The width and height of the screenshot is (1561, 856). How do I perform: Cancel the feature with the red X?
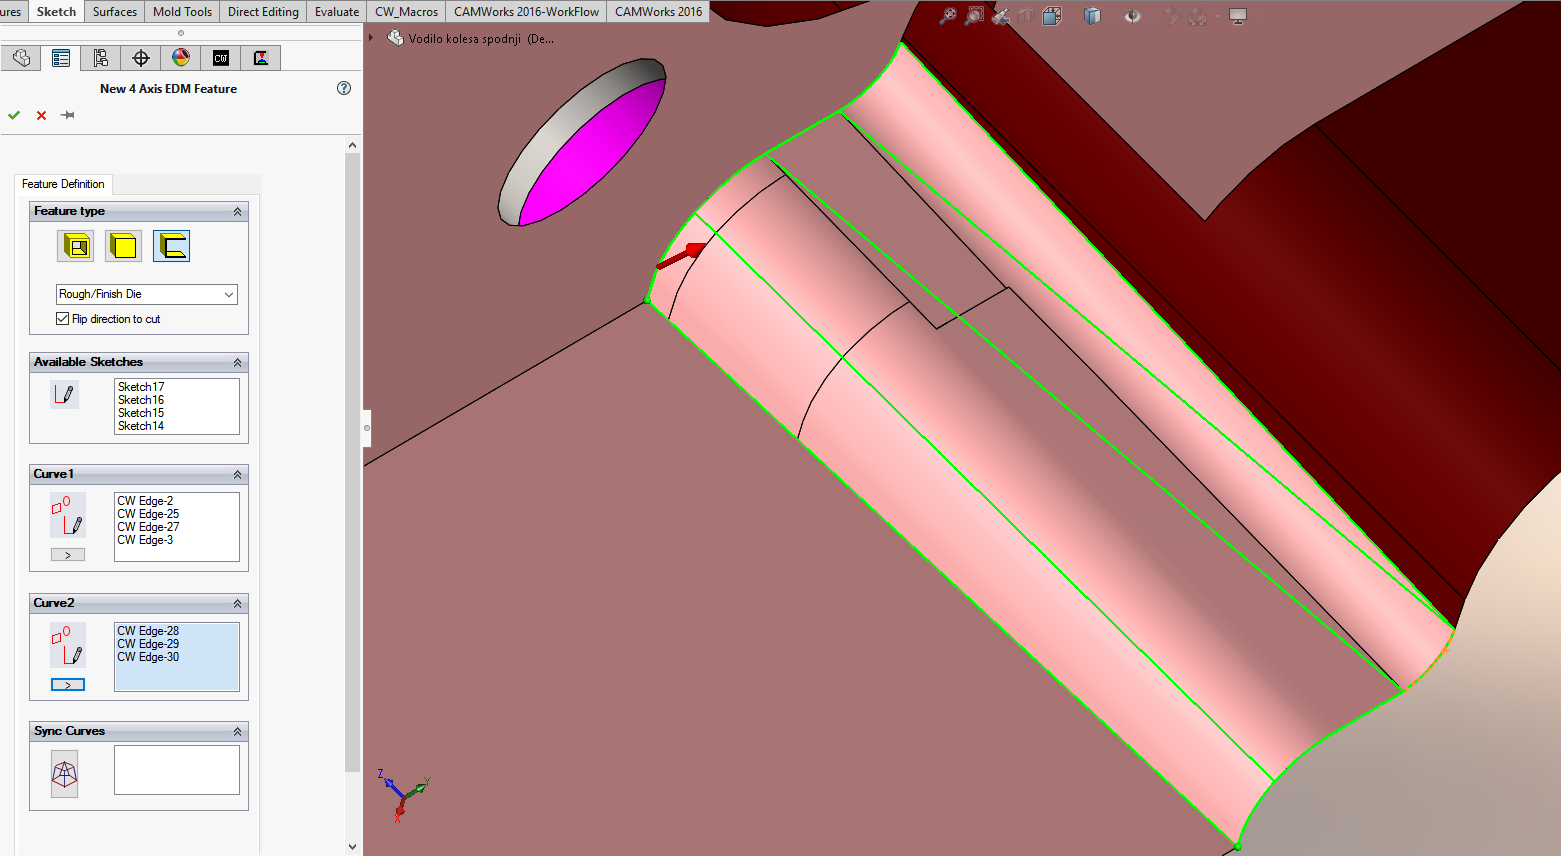(41, 115)
